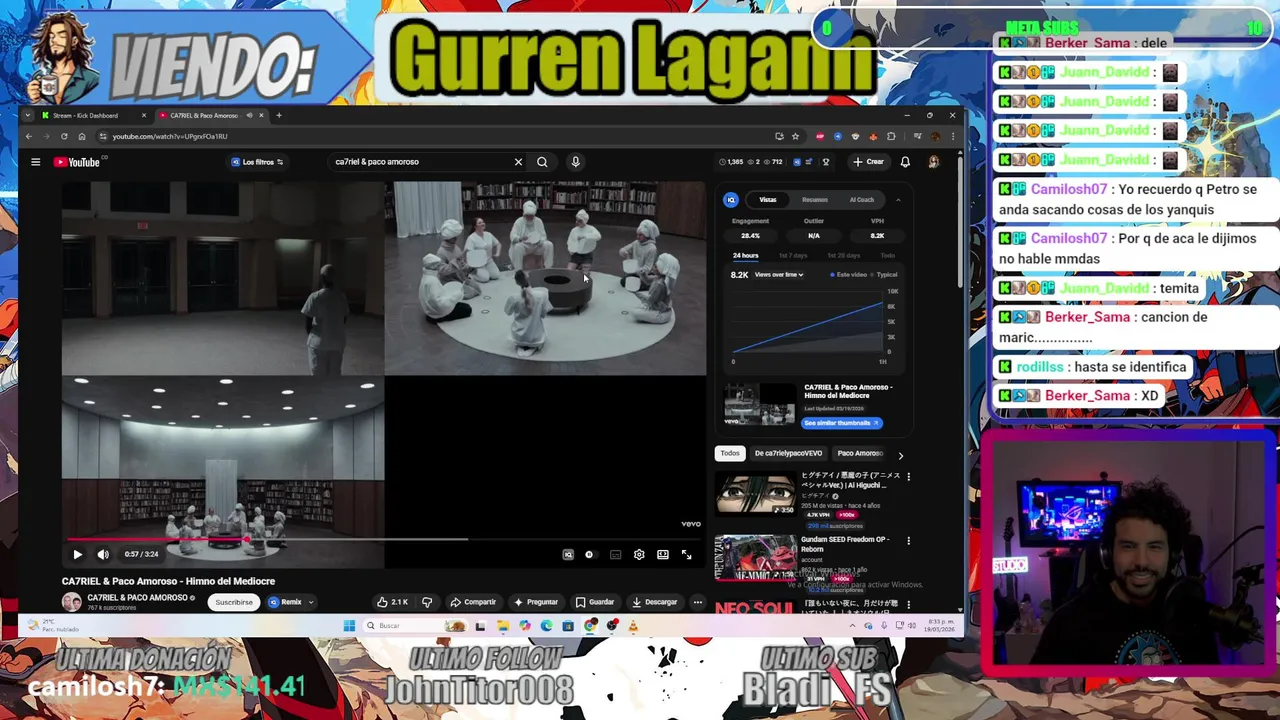The image size is (1280, 720).
Task: Select the 1st 28 days range tab
Action: click(x=843, y=256)
